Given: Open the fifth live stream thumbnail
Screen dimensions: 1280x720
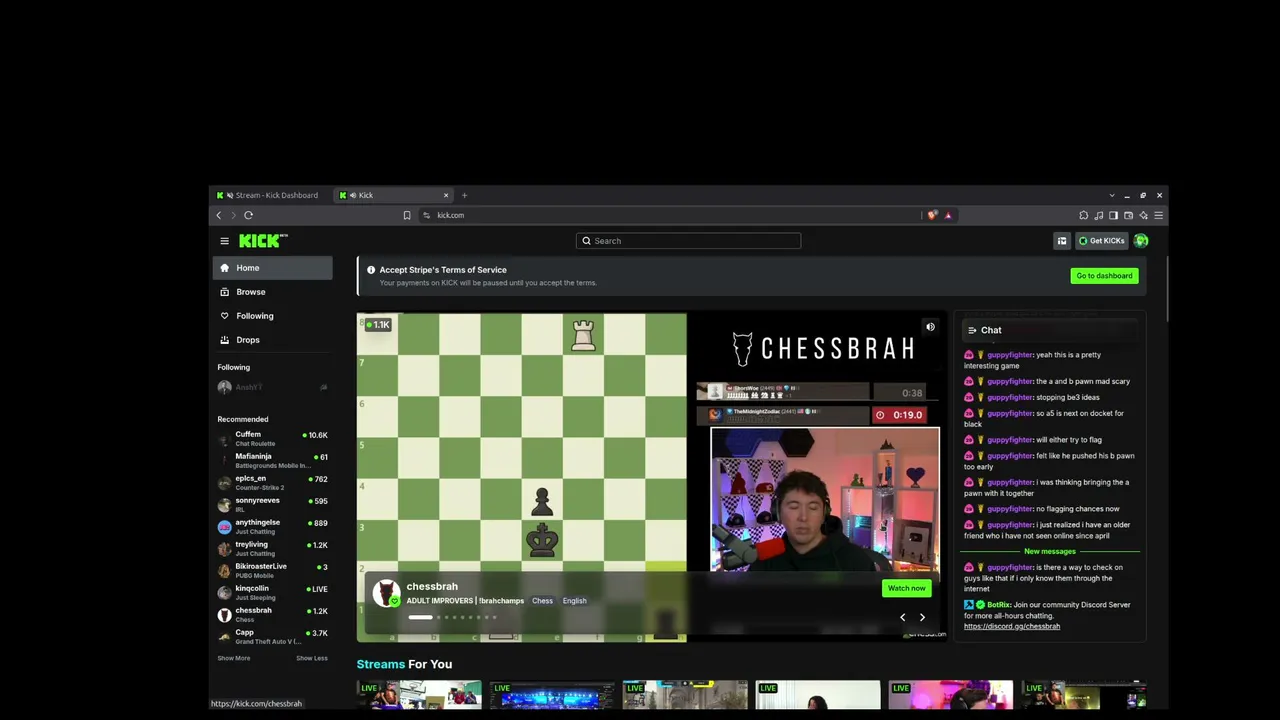Looking at the screenshot, I should pos(951,695).
